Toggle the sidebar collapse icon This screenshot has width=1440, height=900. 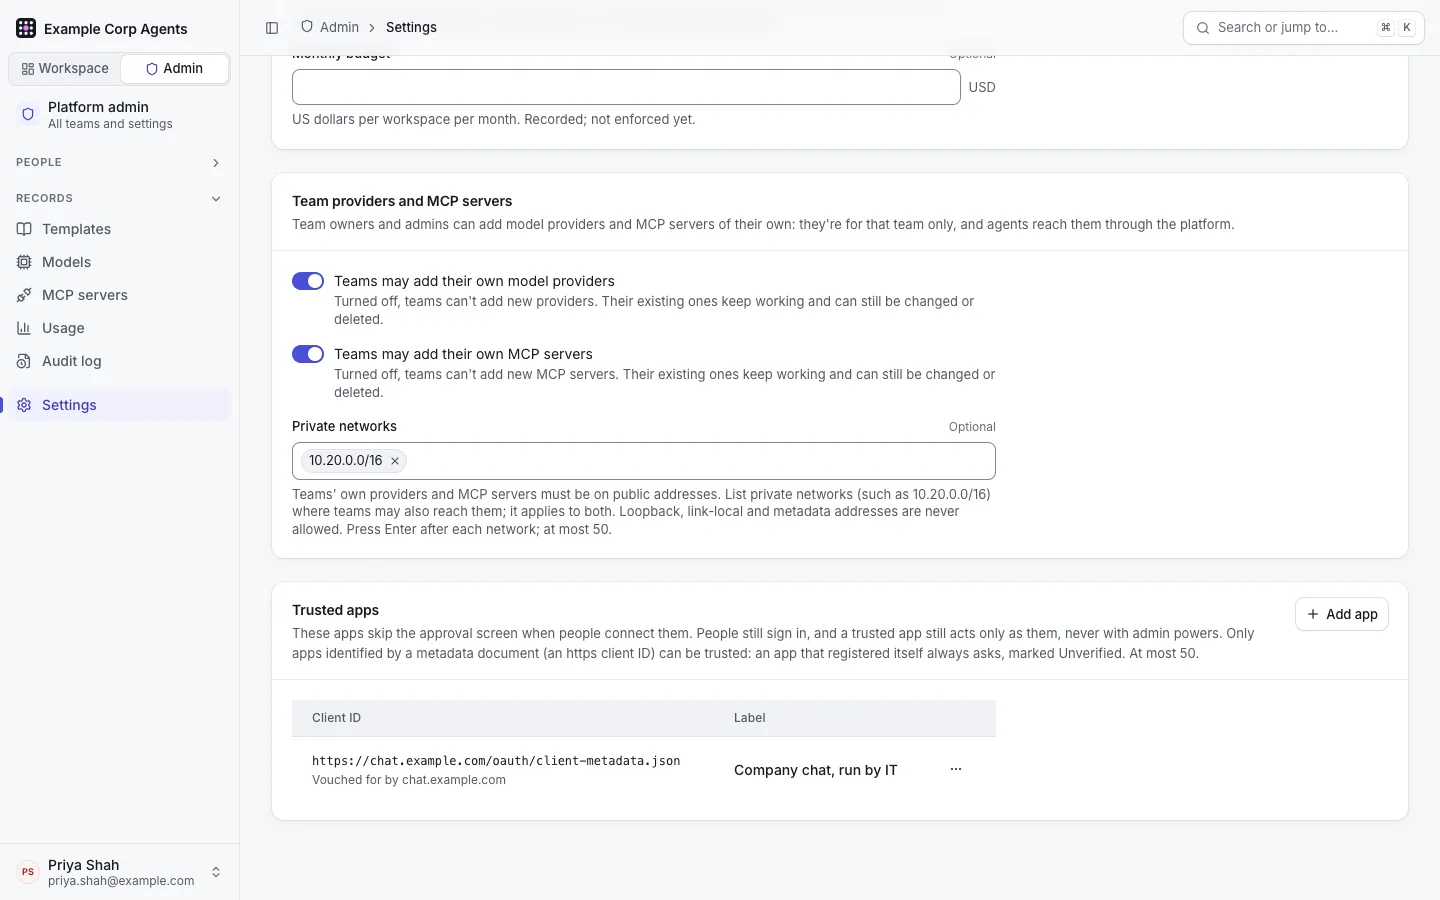tap(272, 28)
